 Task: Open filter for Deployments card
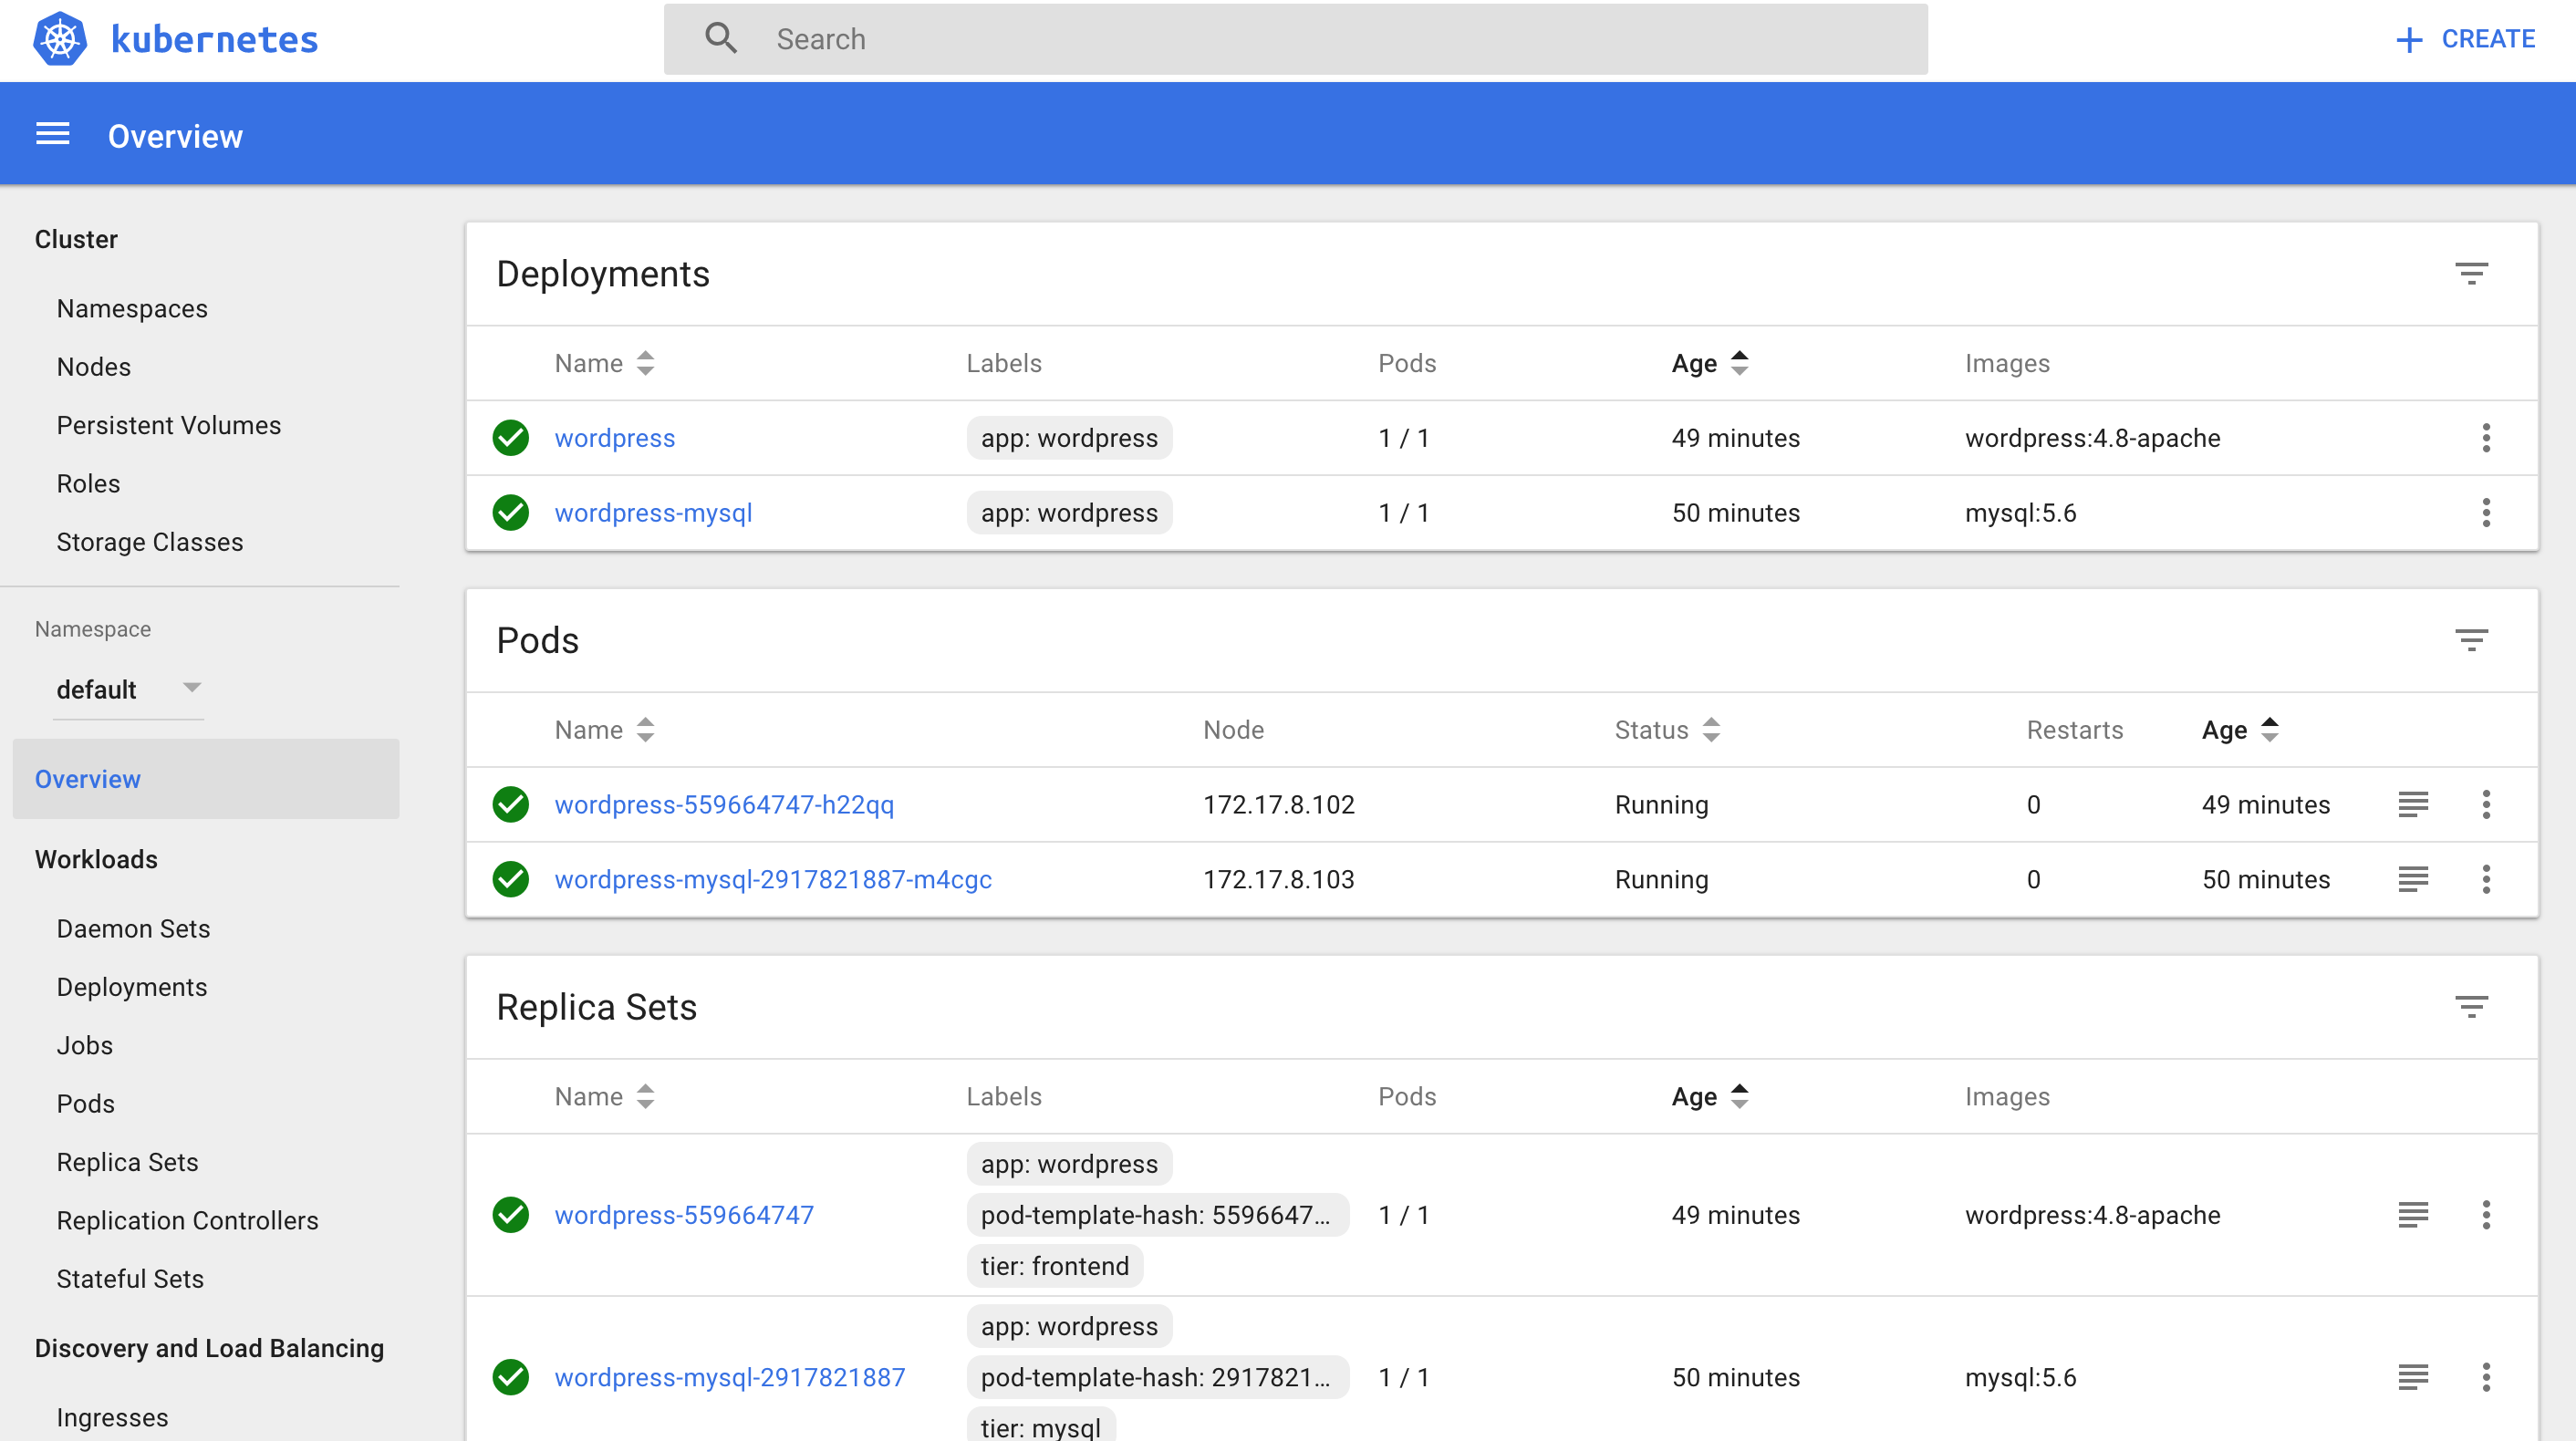click(x=2471, y=273)
